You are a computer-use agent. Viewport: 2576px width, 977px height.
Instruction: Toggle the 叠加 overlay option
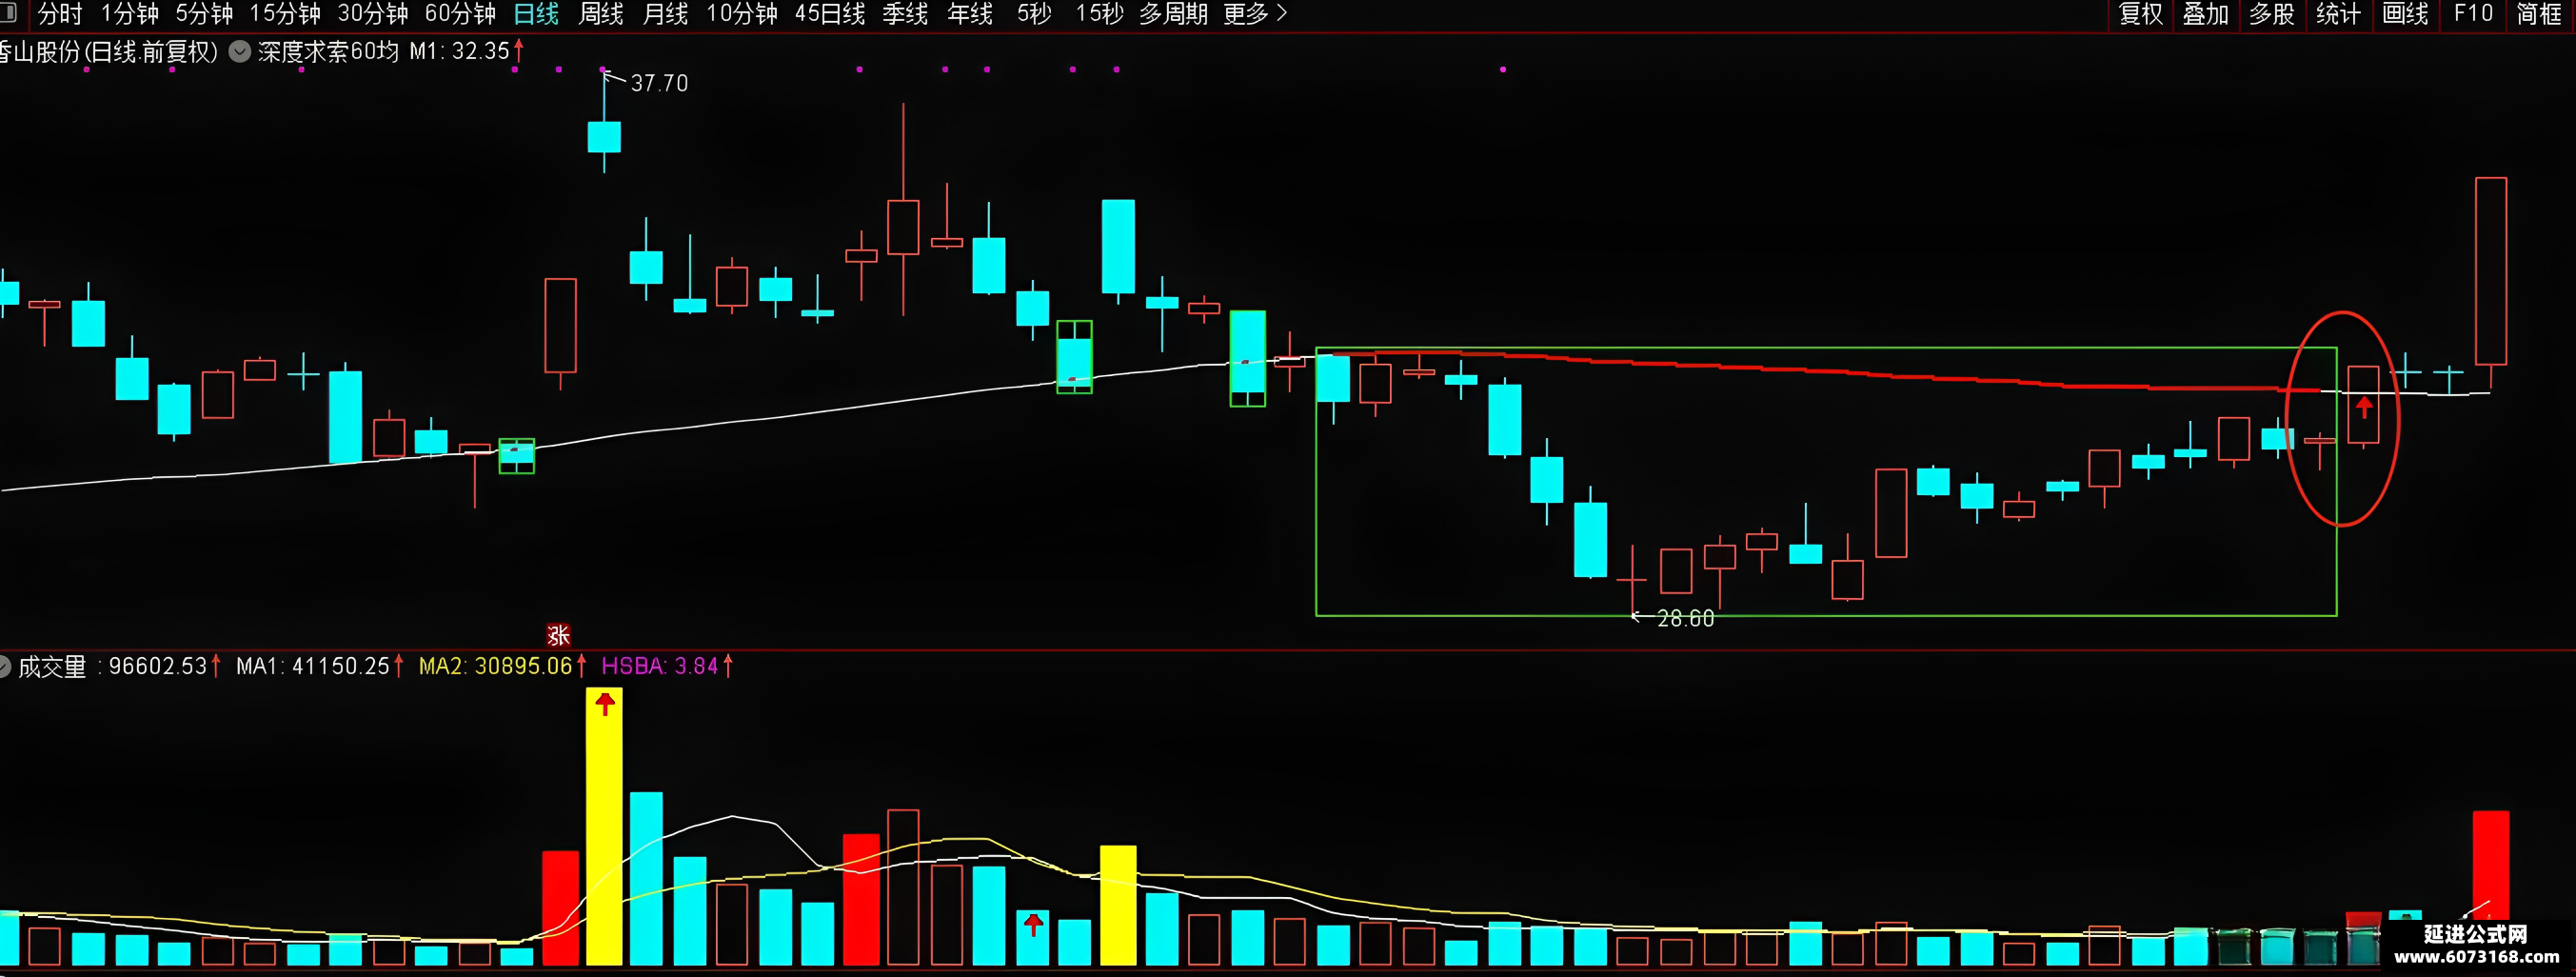pyautogui.click(x=2206, y=14)
